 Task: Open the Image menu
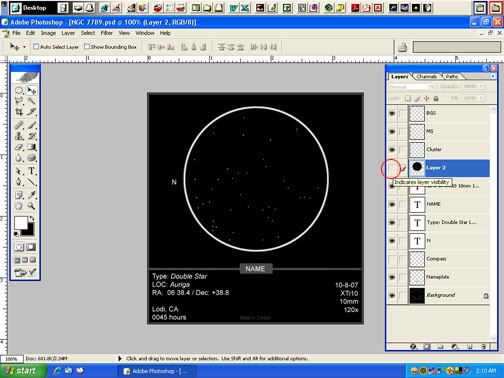pos(48,33)
